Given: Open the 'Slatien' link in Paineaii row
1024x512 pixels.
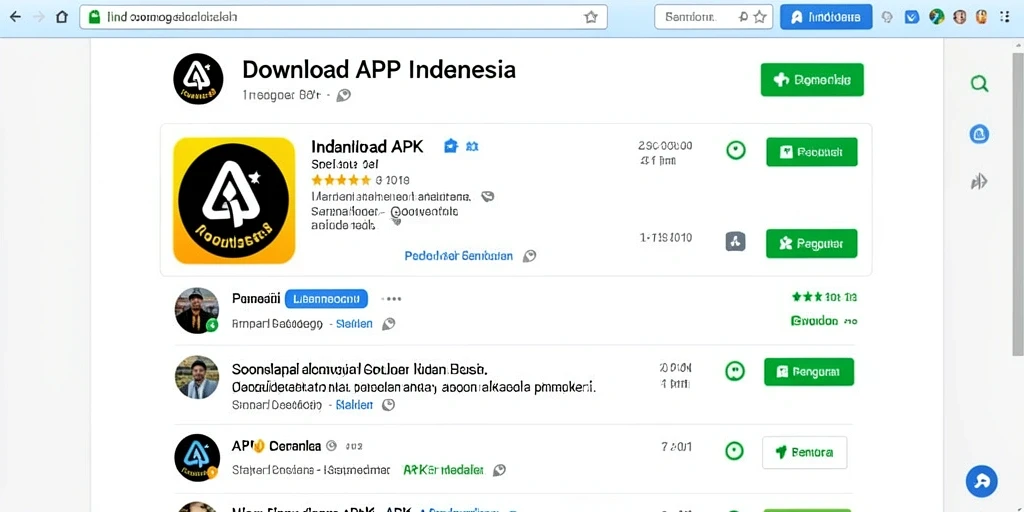Looking at the screenshot, I should tap(354, 323).
